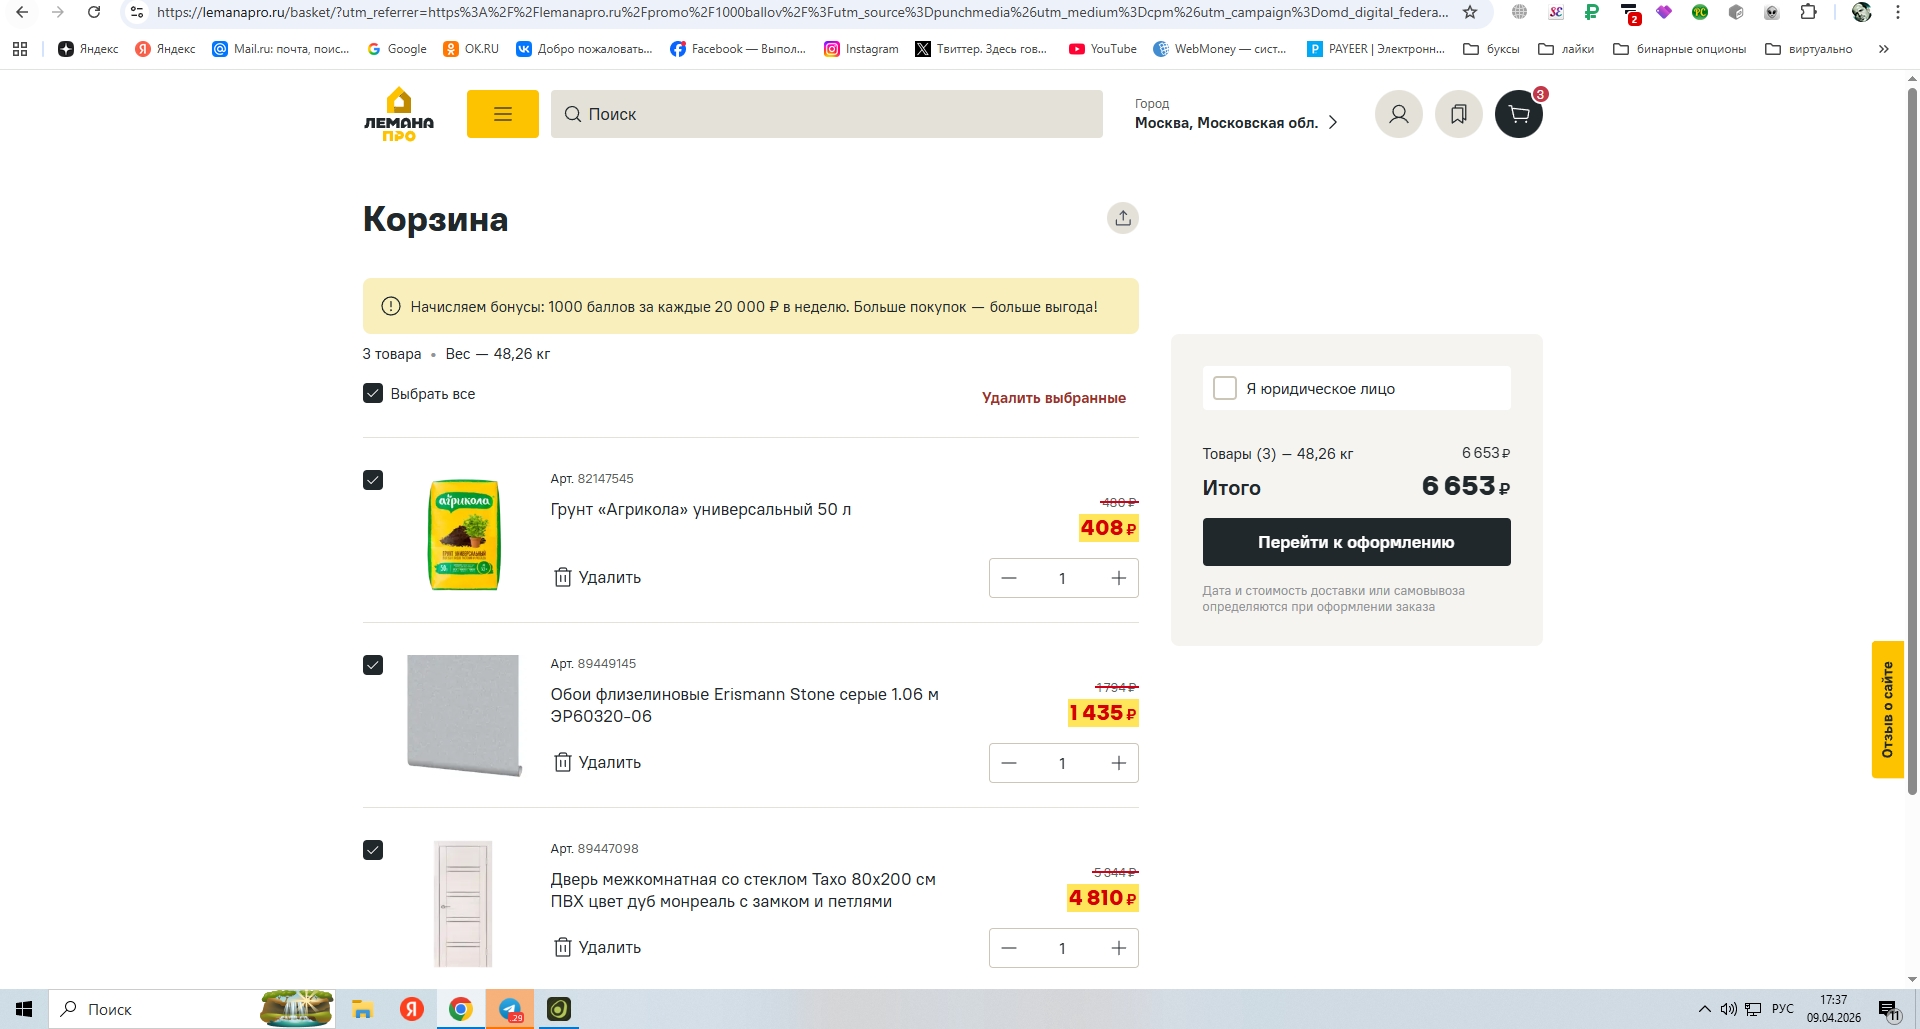This screenshot has height=1029, width=1920.
Task: Delete the Erismann wallpaper item
Action: pyautogui.click(x=597, y=762)
